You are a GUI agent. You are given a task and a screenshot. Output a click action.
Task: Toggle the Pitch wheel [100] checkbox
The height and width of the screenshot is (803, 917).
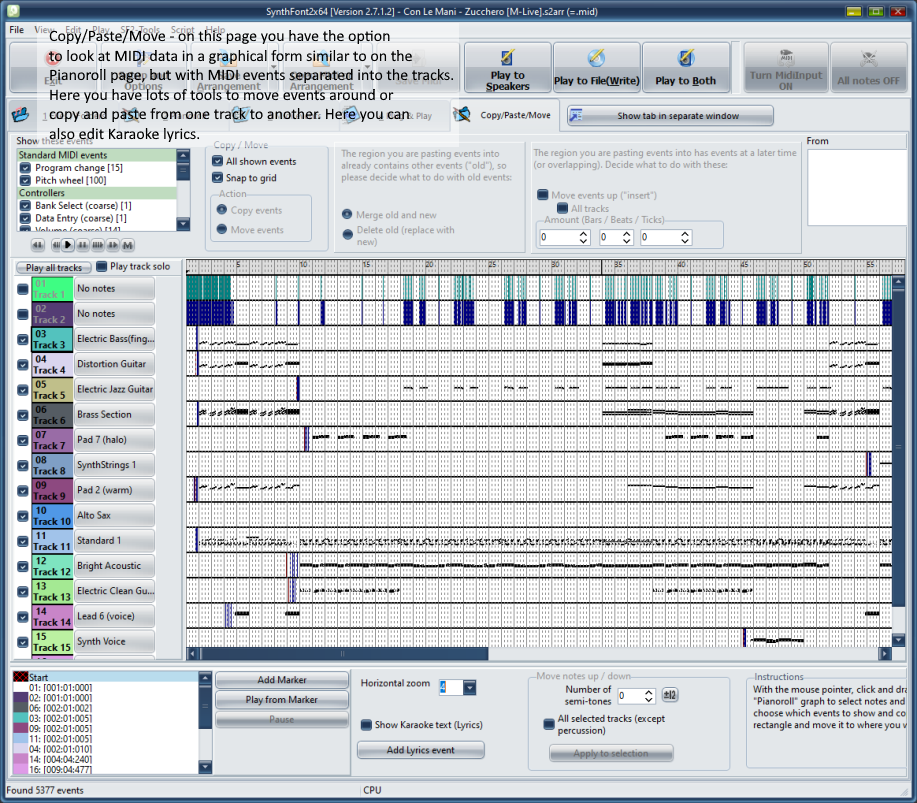[25, 180]
